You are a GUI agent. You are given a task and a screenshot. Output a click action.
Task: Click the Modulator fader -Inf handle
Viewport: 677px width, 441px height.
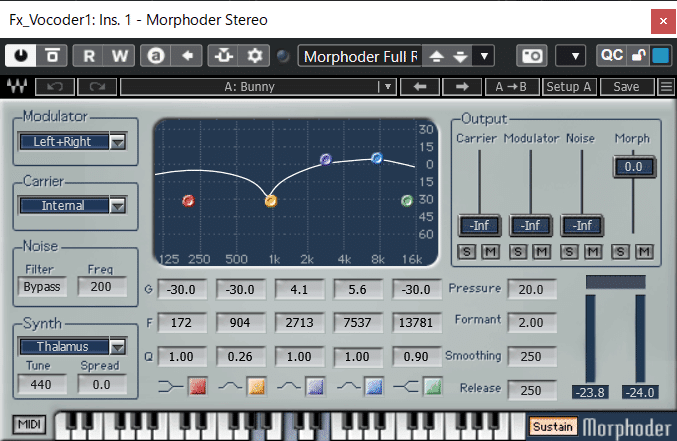[x=531, y=225]
